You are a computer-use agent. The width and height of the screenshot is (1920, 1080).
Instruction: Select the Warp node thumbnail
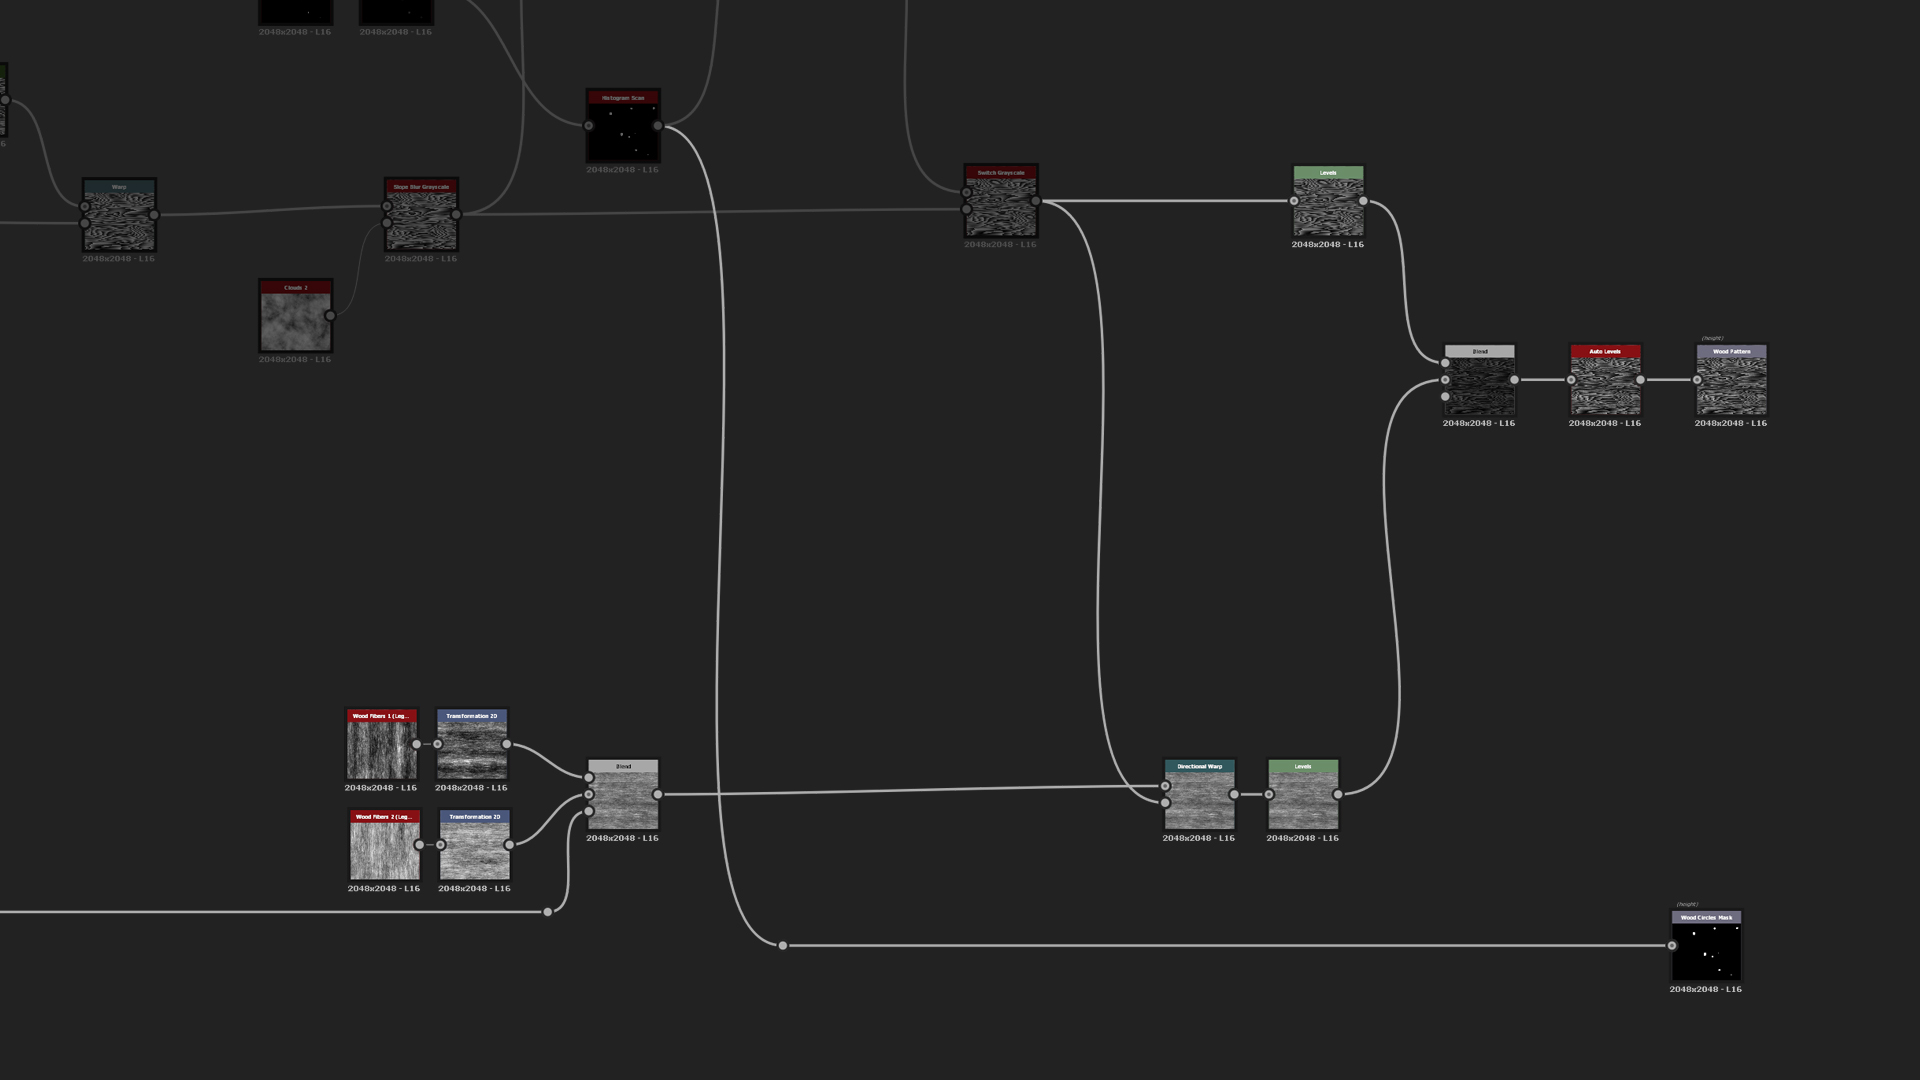coord(119,219)
